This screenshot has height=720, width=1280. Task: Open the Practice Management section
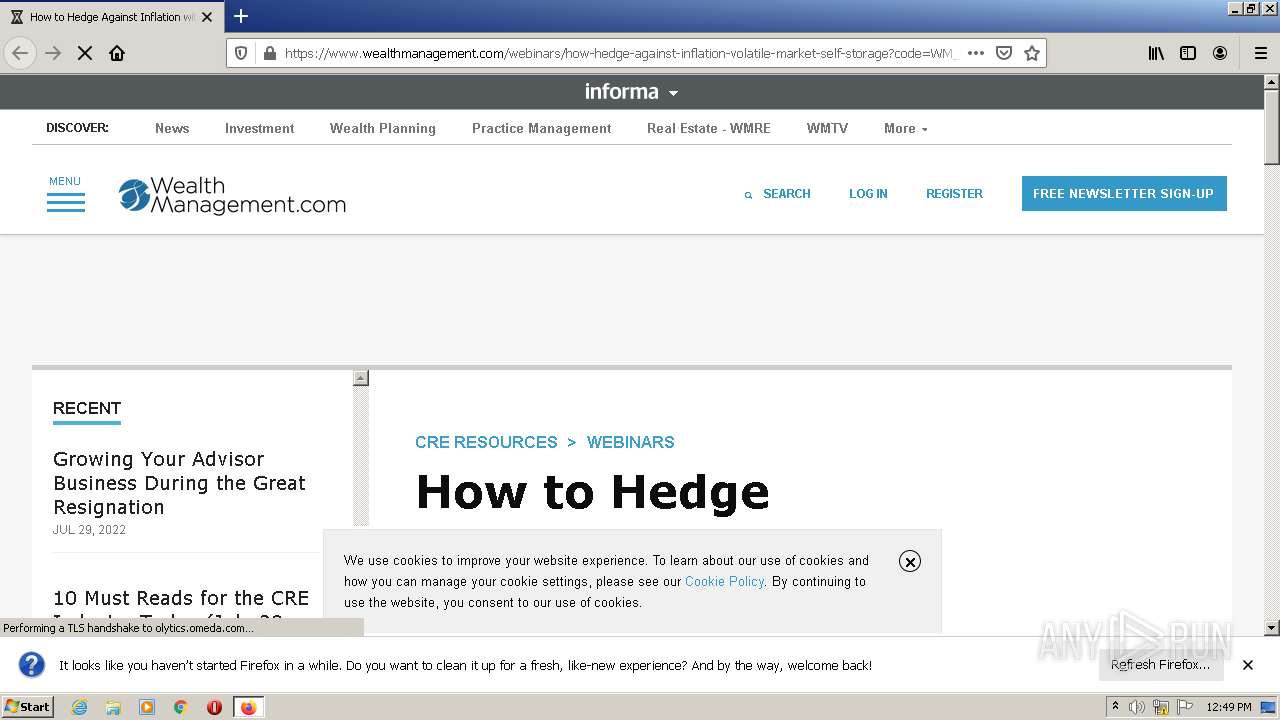coord(541,128)
